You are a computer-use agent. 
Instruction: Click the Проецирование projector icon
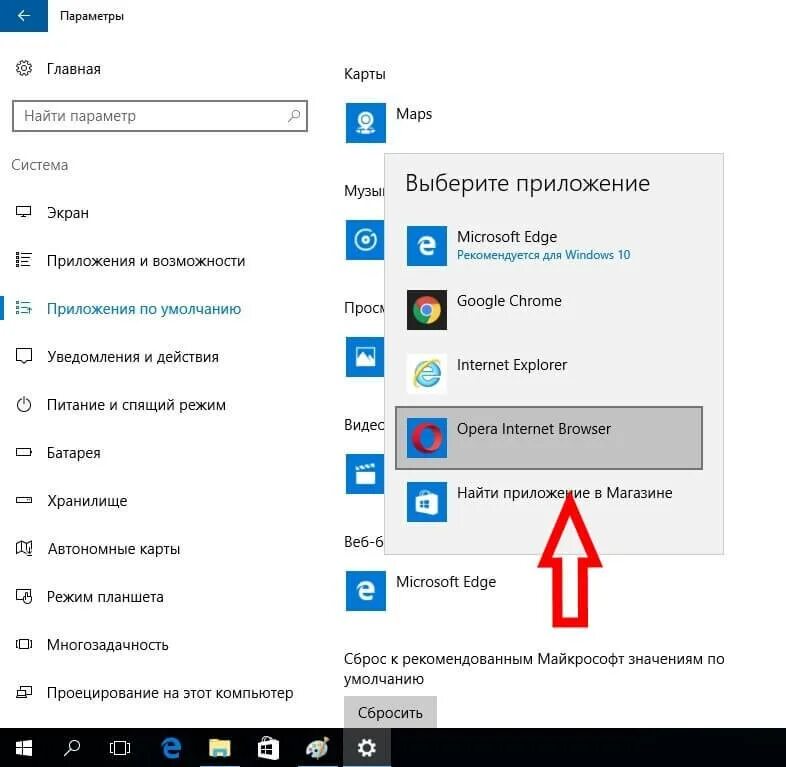tap(24, 692)
